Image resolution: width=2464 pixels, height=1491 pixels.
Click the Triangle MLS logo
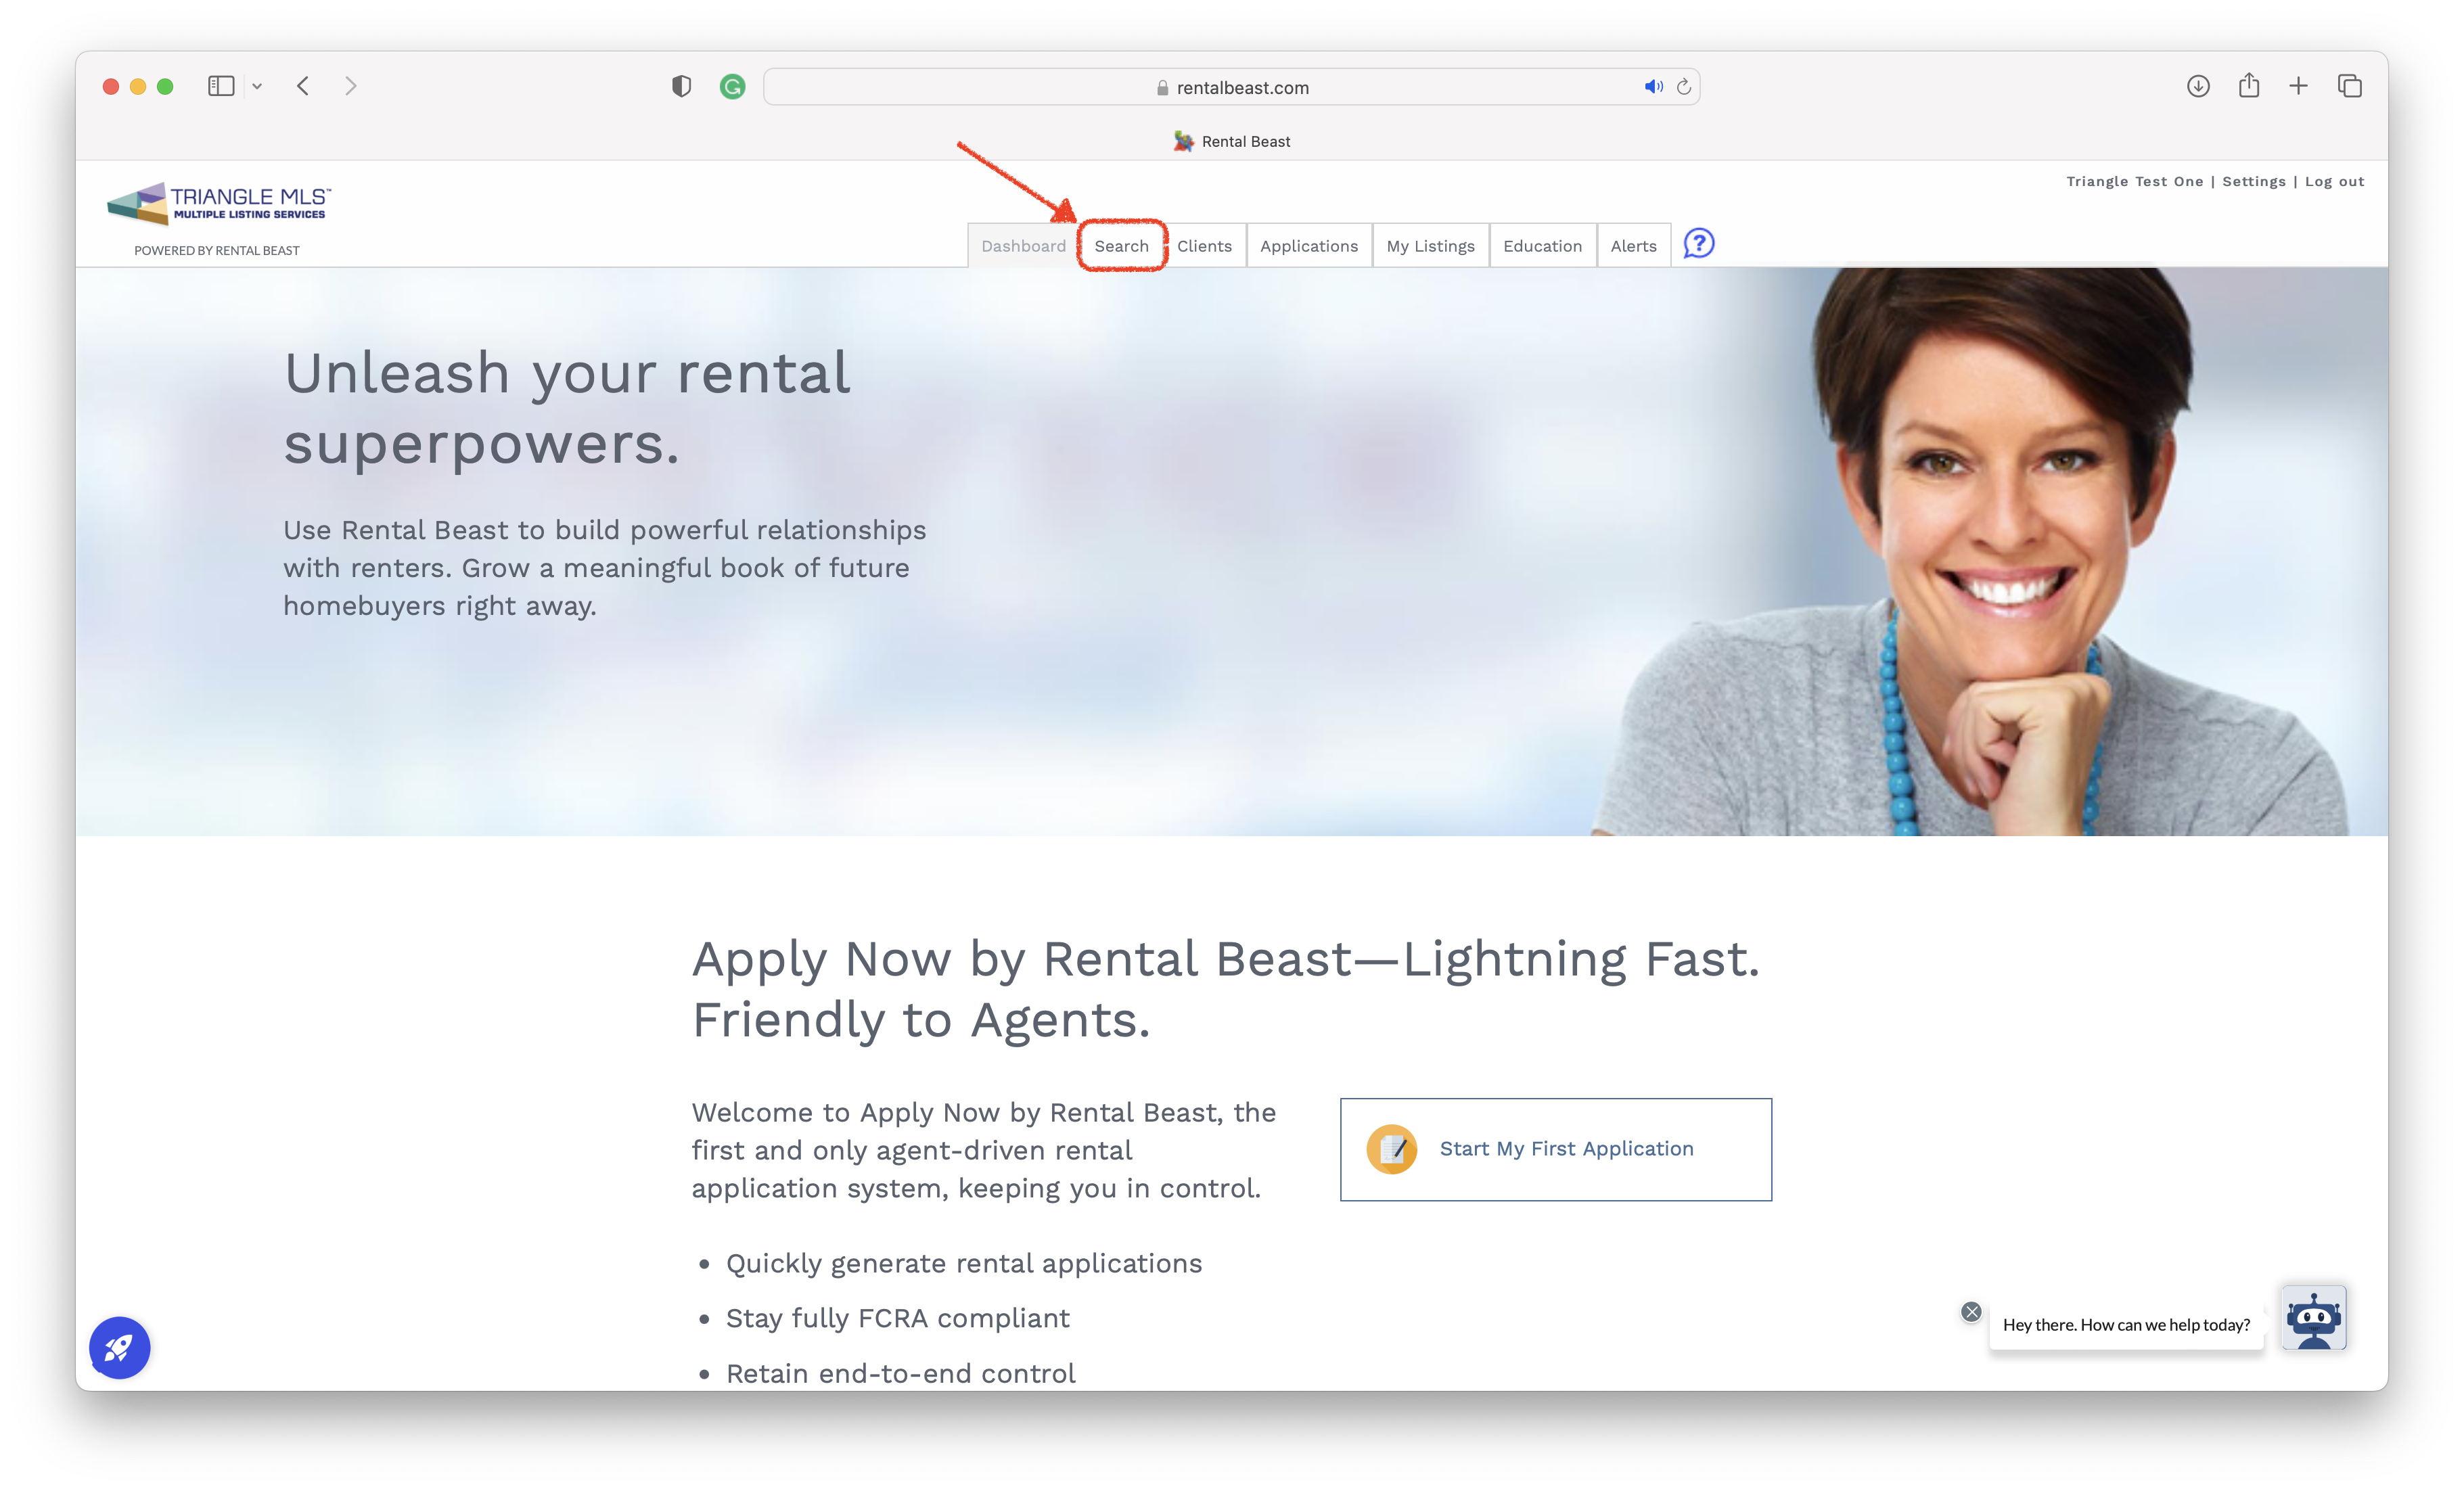tap(219, 203)
